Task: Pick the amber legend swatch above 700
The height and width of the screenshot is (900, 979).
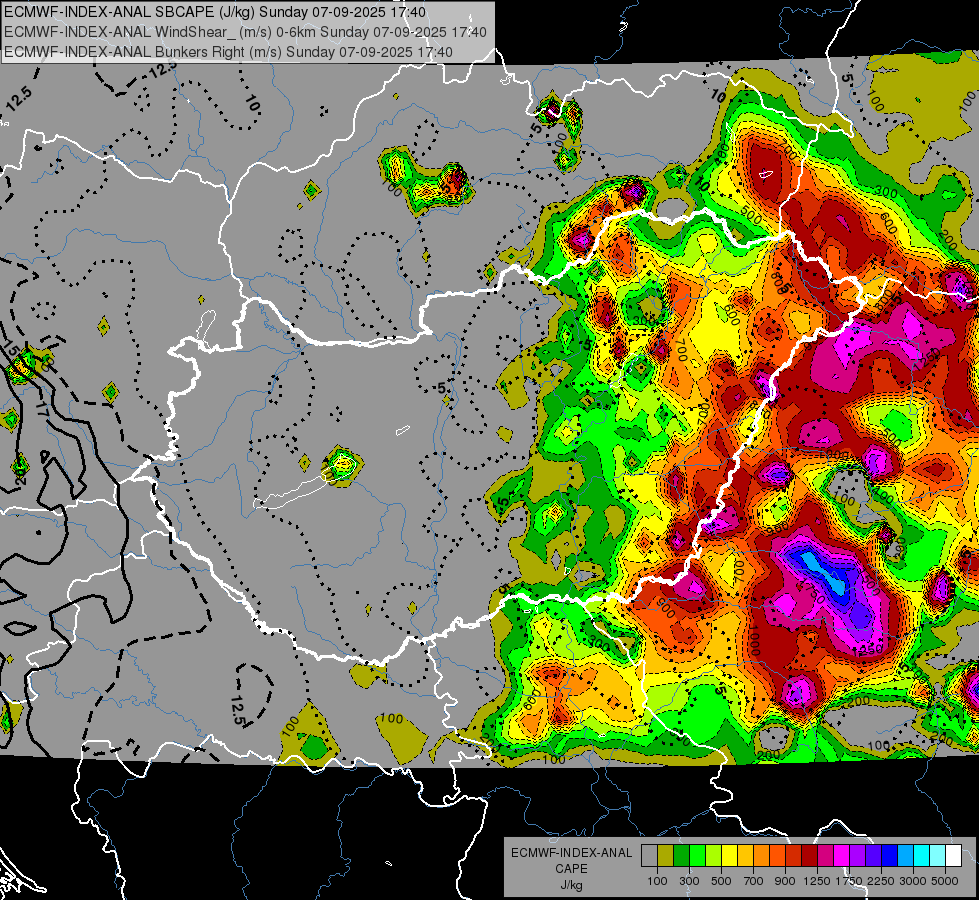Action: 745,855
